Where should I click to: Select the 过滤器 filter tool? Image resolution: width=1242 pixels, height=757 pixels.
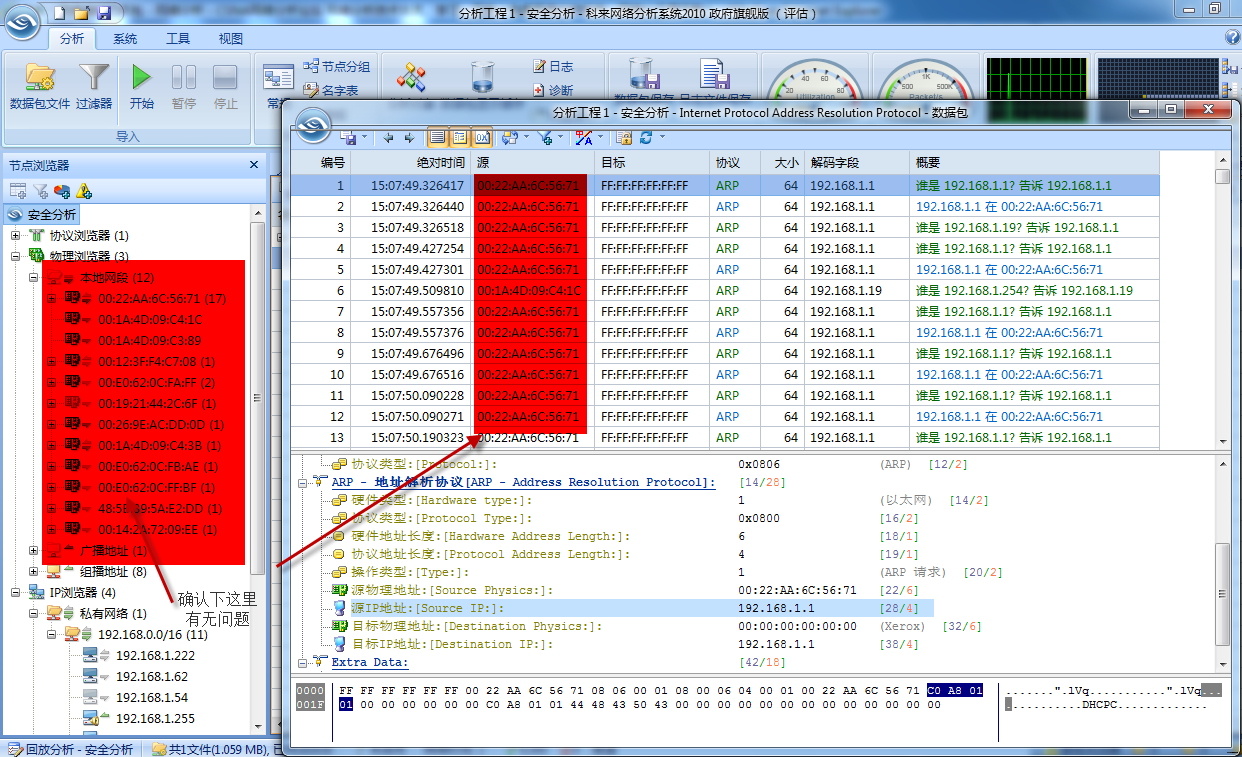point(92,75)
